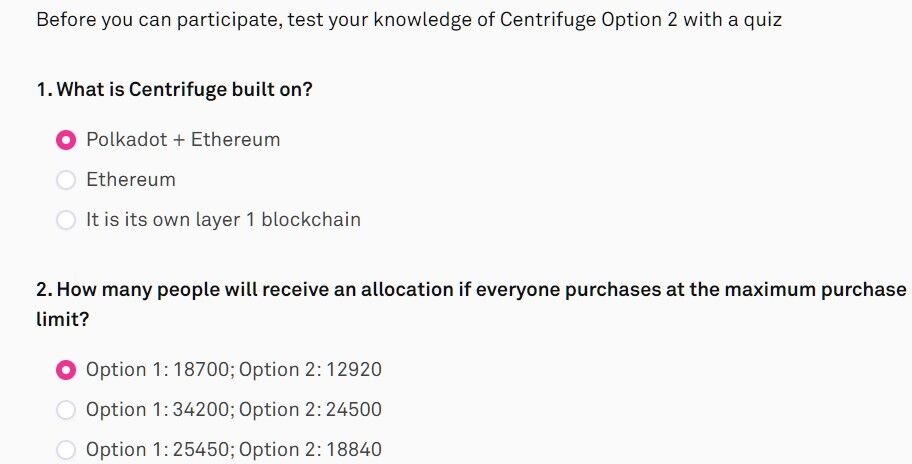Pick the radio button for 25450 allocation
912x464 pixels.
pyautogui.click(x=66, y=450)
